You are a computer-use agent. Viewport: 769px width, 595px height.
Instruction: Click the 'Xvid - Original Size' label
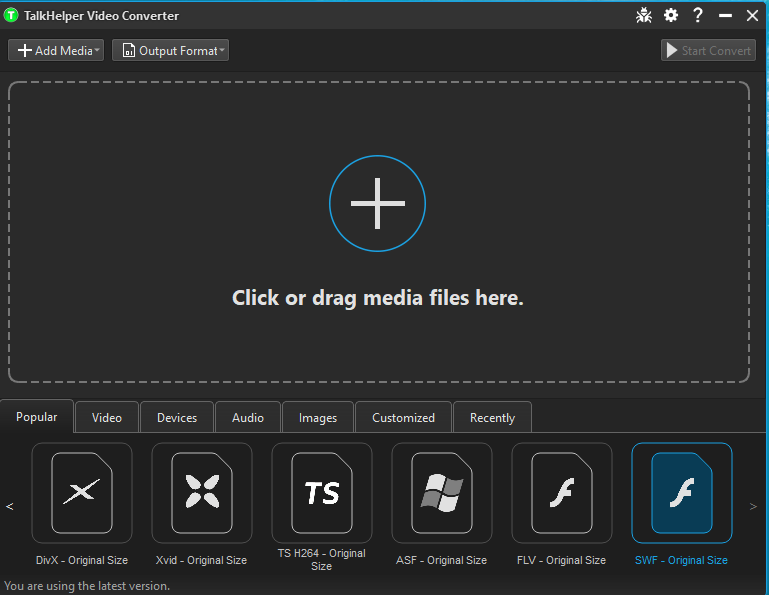pos(201,560)
